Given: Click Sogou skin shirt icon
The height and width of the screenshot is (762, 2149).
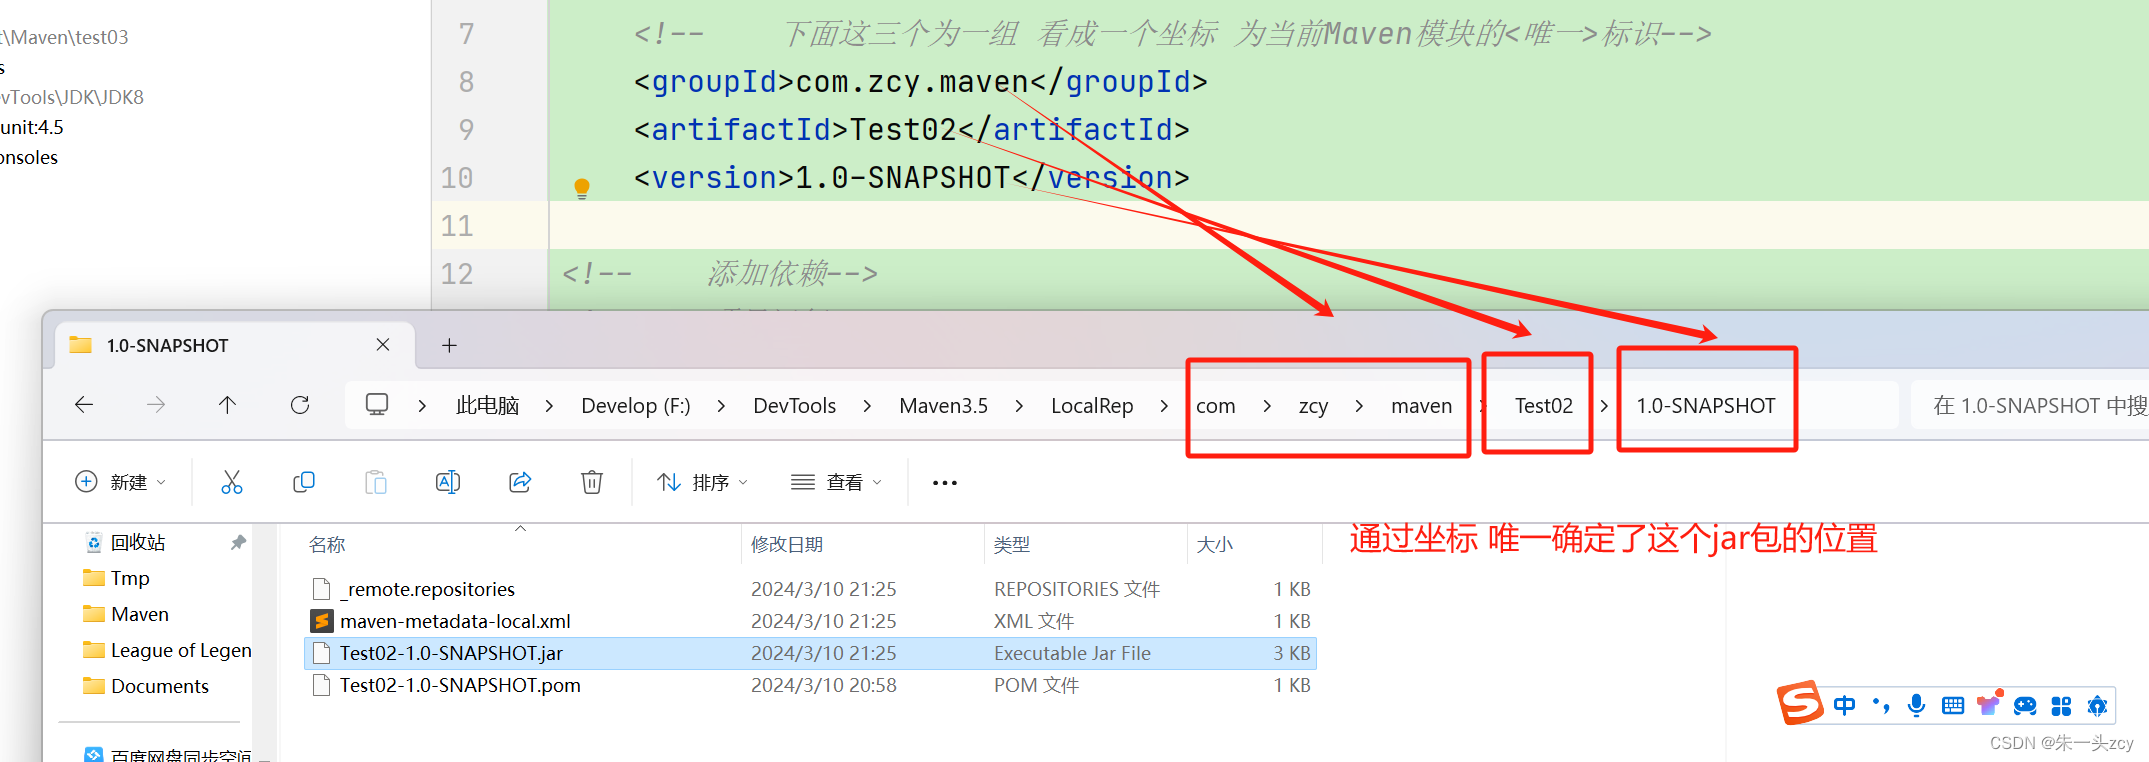Looking at the screenshot, I should [x=1989, y=704].
